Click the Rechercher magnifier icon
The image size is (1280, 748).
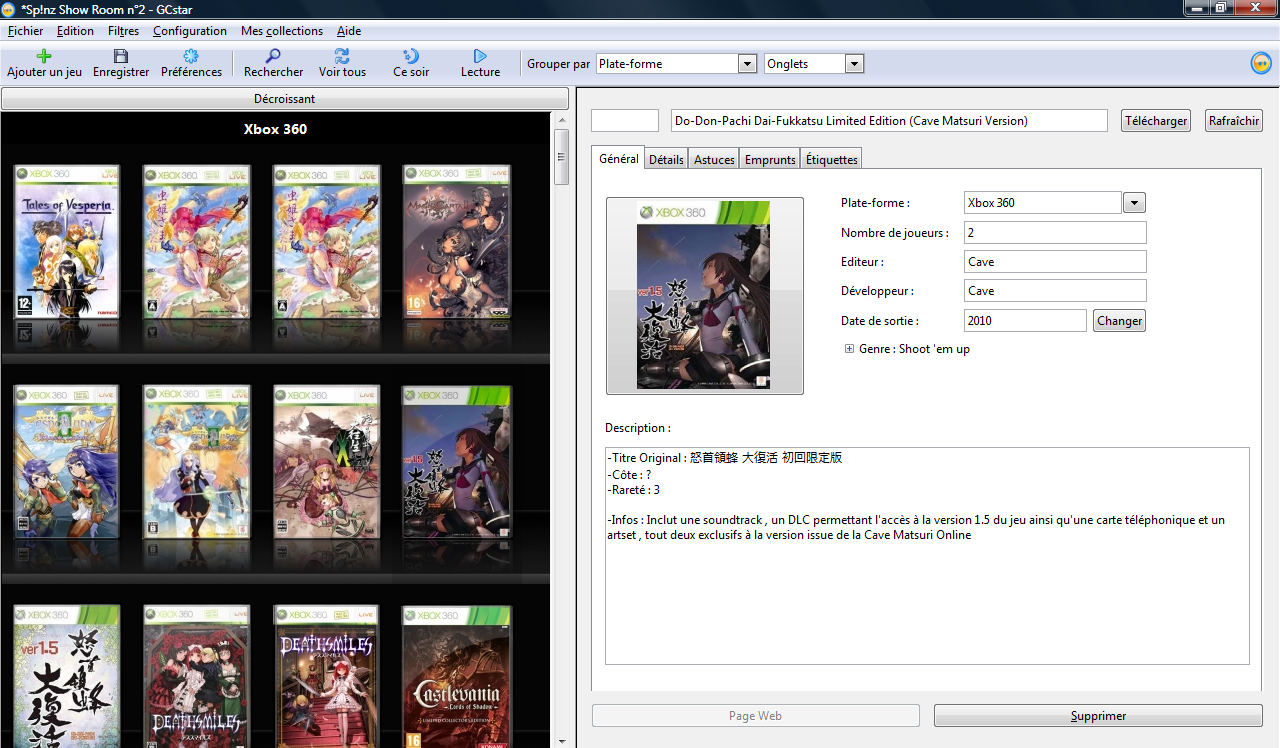coord(273,56)
